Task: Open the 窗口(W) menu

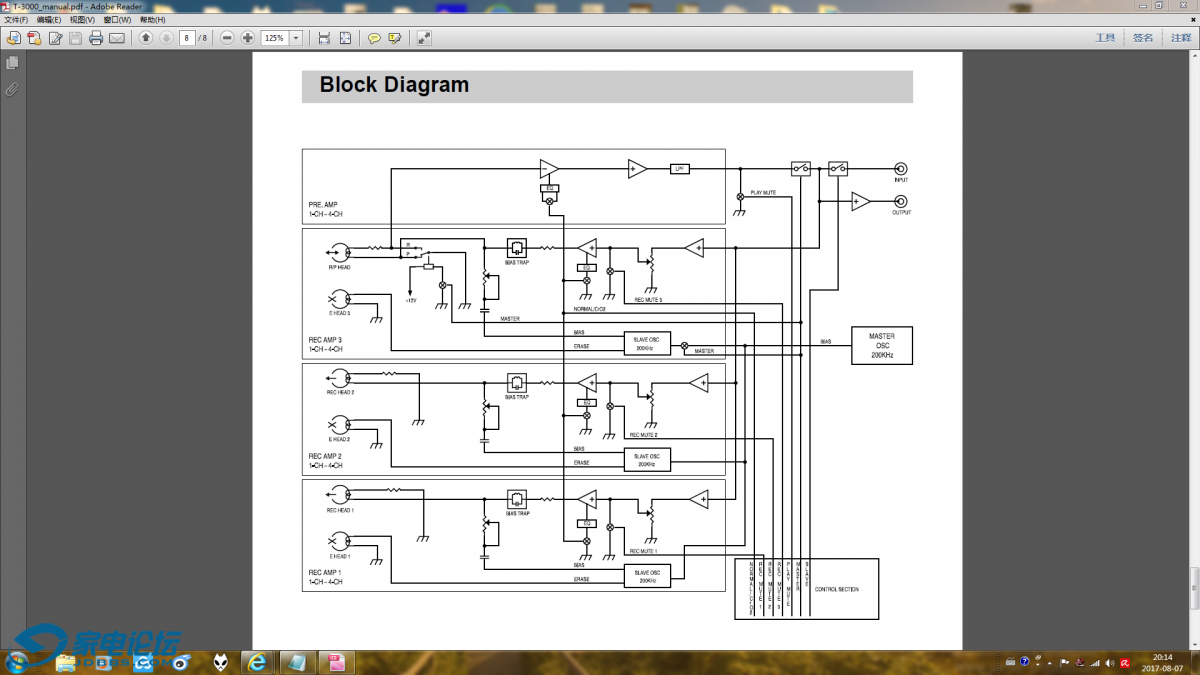Action: click(117, 20)
